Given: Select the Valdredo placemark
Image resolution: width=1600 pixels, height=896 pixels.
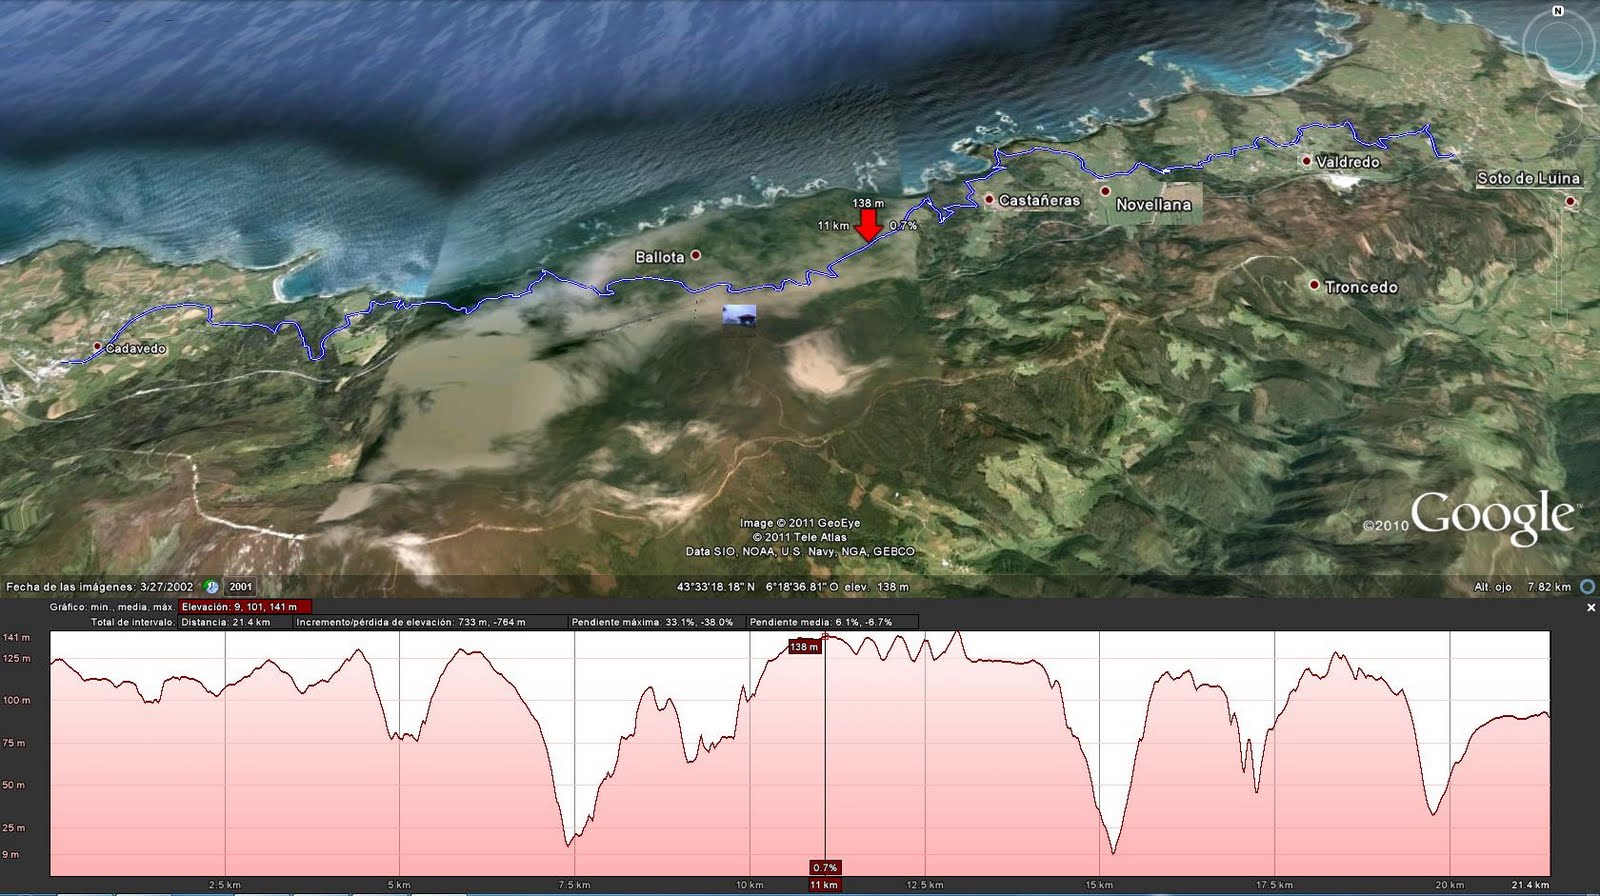Looking at the screenshot, I should (1306, 160).
